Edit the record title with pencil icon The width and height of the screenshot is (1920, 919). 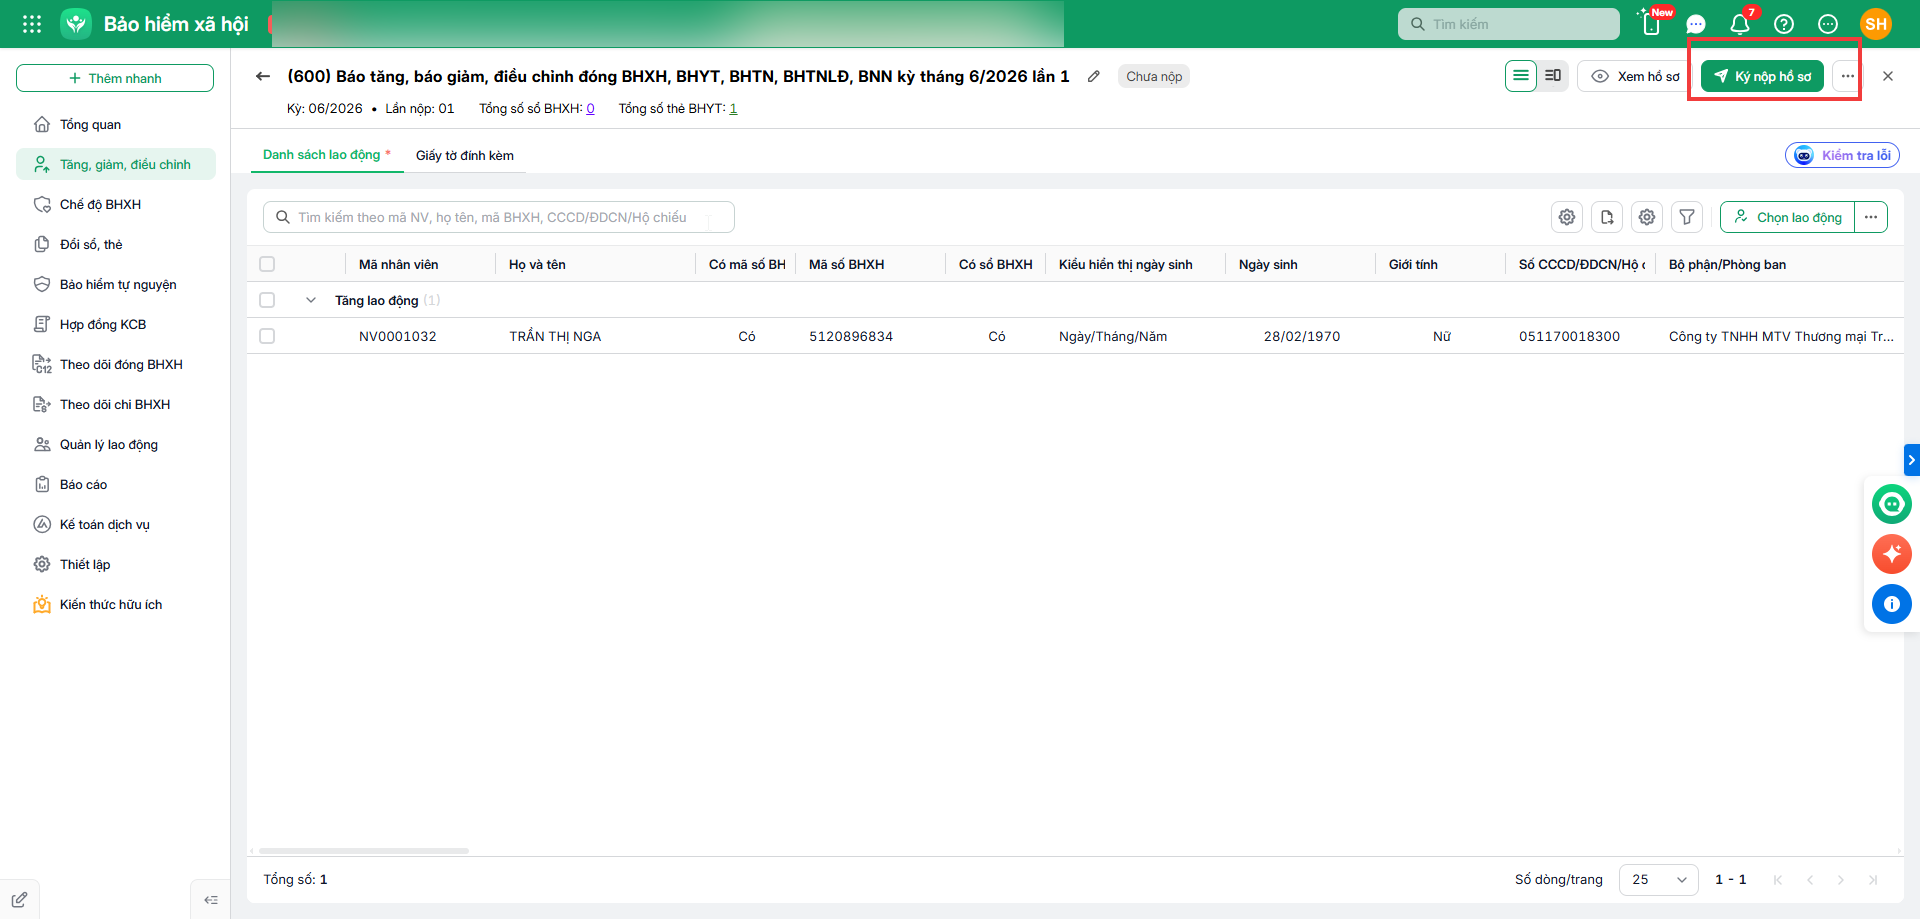1094,76
